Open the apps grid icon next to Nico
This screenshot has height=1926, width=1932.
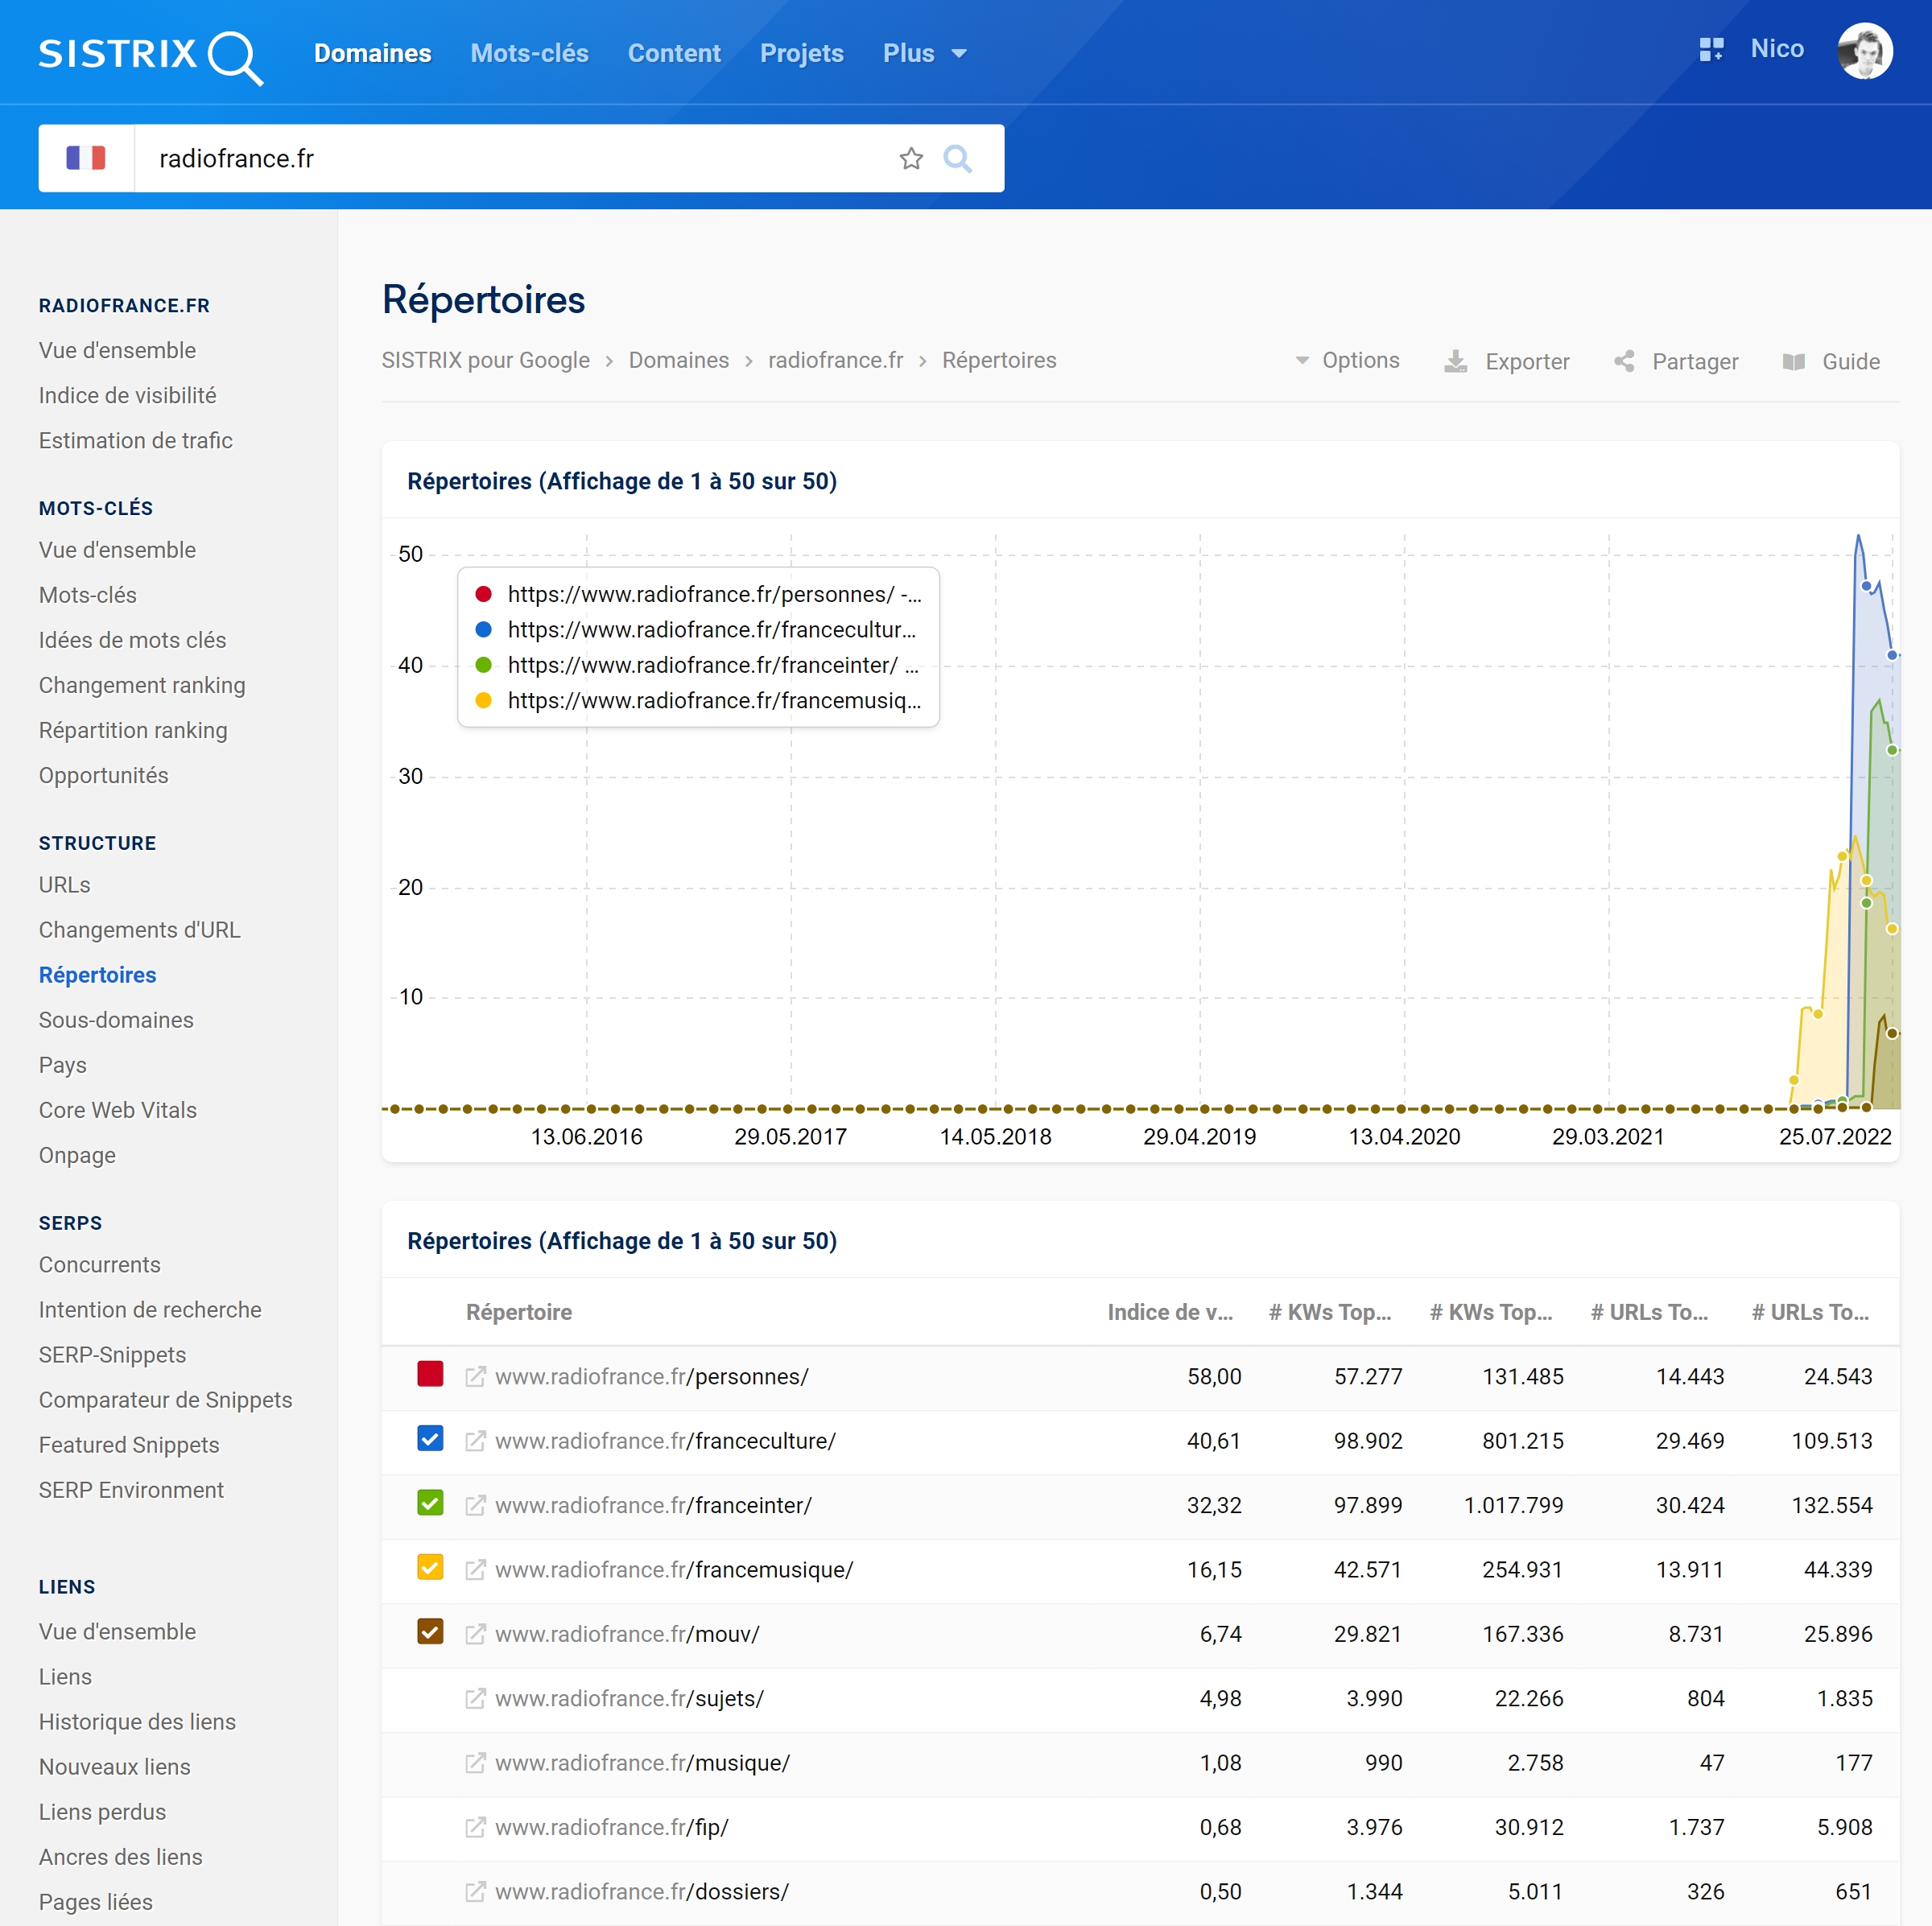[x=1711, y=49]
